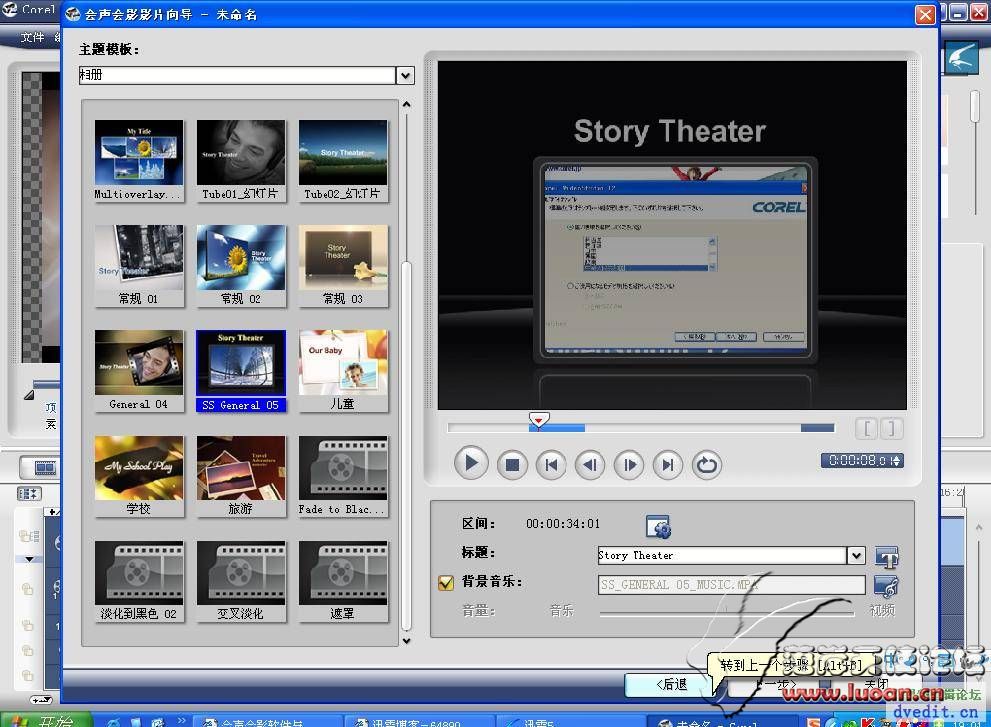
Task: Click the mark-in bracket button
Action: (867, 429)
